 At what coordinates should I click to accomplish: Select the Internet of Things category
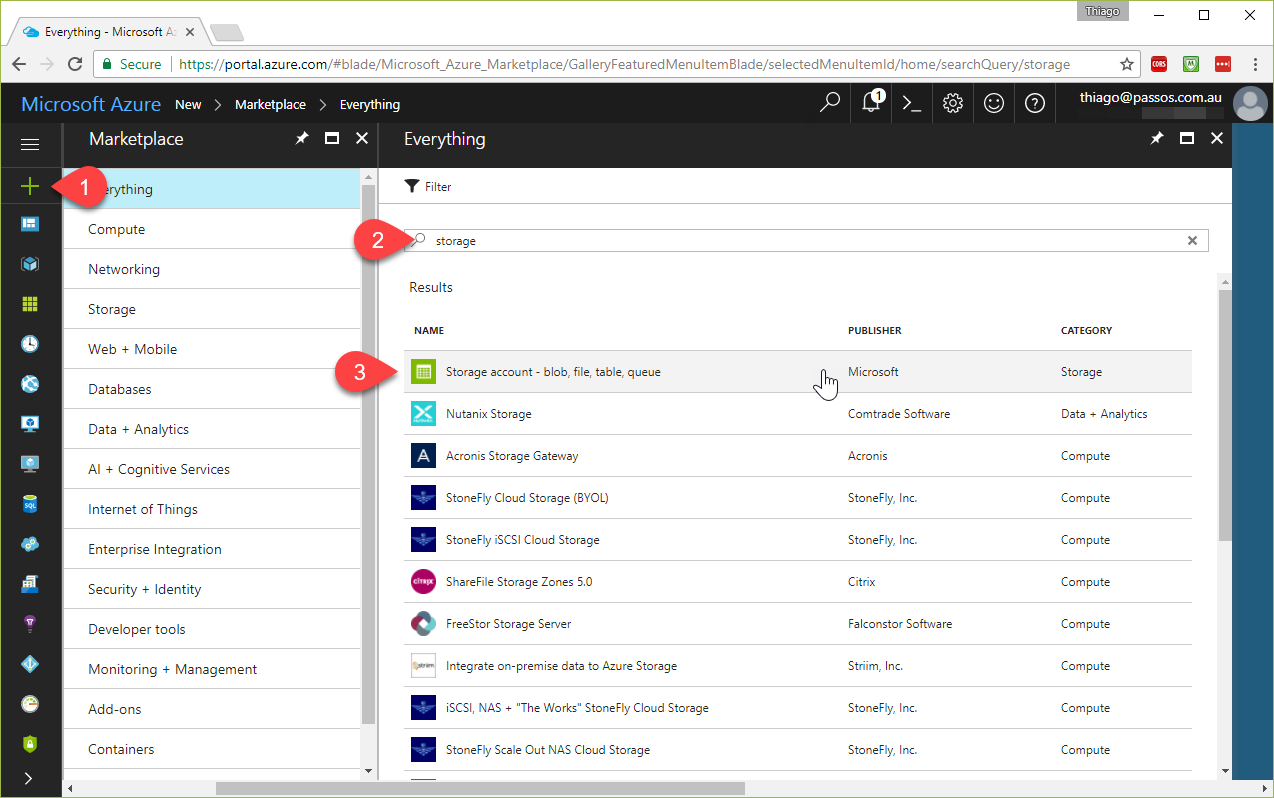[212, 509]
